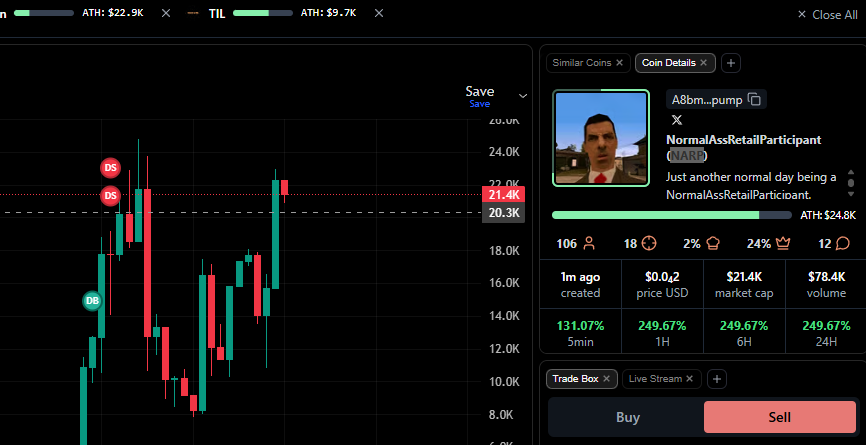Image resolution: width=866 pixels, height=445 pixels.
Task: Add a new tab next to Live Stream
Action: pos(717,379)
